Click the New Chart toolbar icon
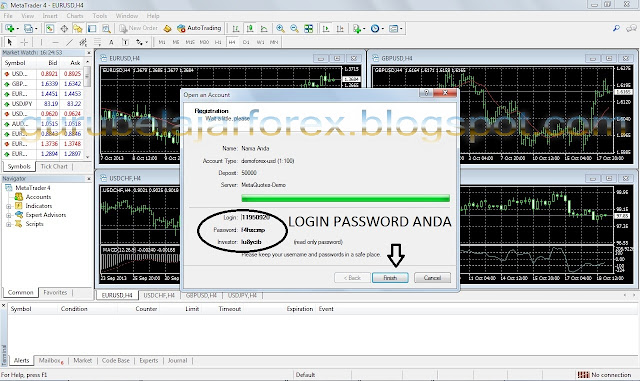The width and height of the screenshot is (640, 381). point(10,28)
